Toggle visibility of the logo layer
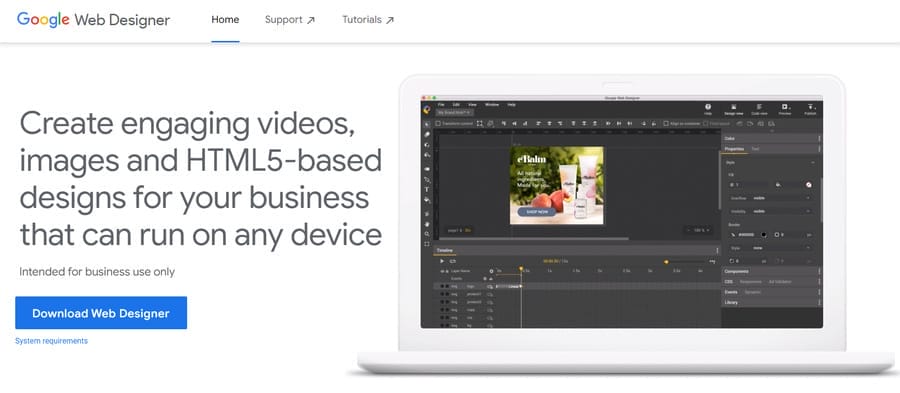900x393 pixels. (x=442, y=286)
